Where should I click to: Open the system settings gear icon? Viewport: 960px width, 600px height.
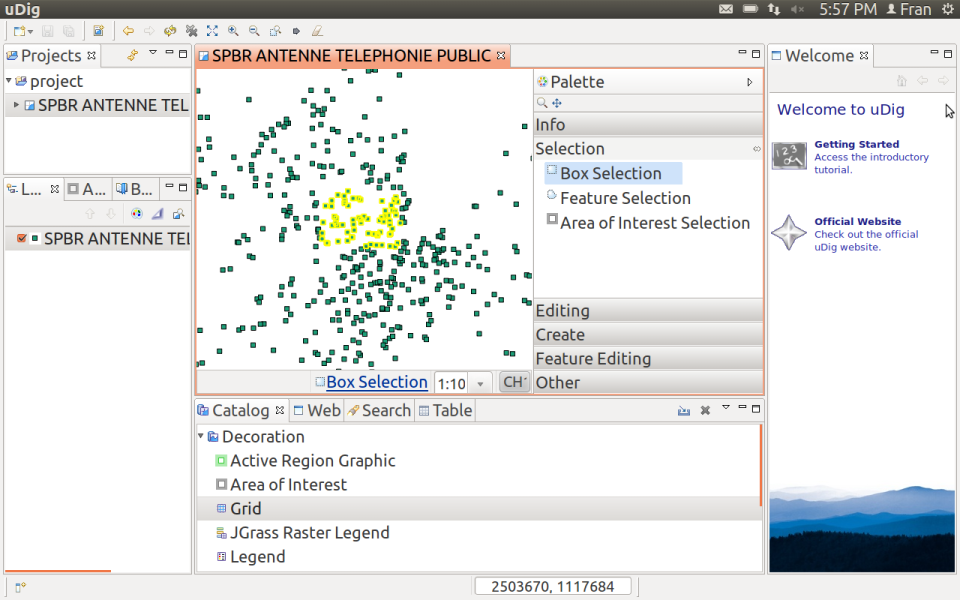click(948, 9)
